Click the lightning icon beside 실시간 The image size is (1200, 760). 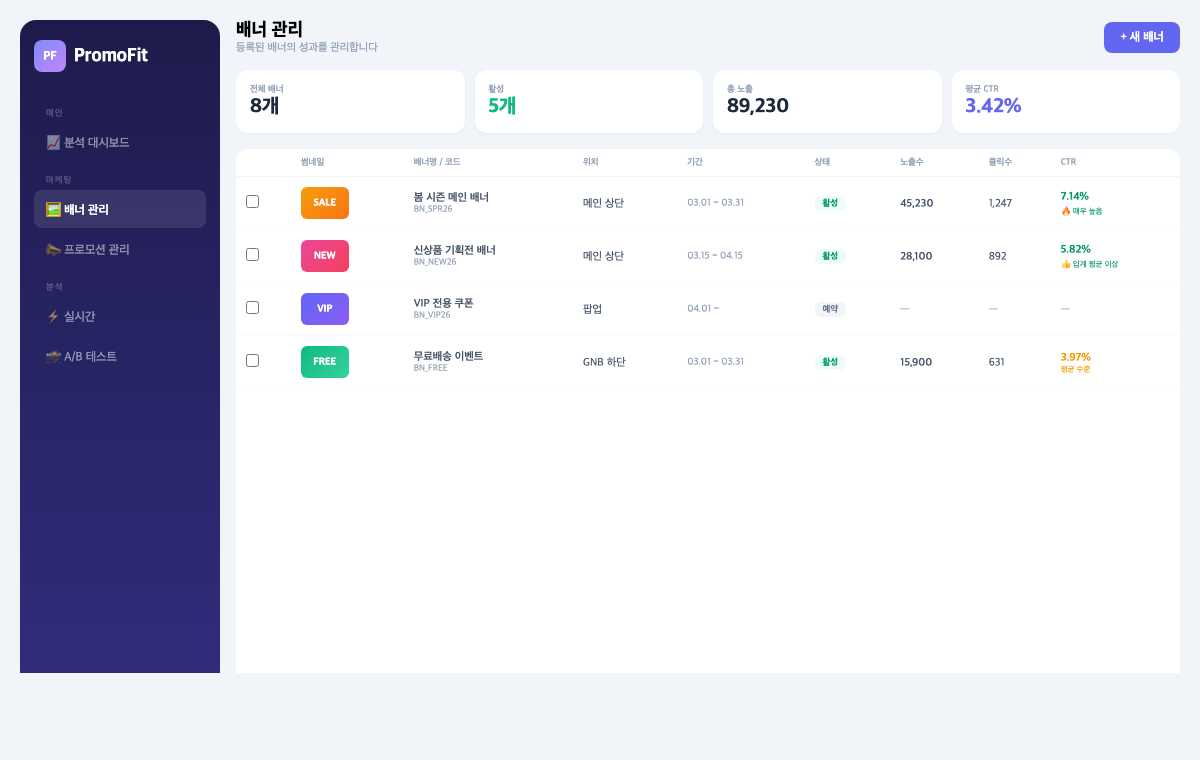click(x=53, y=316)
